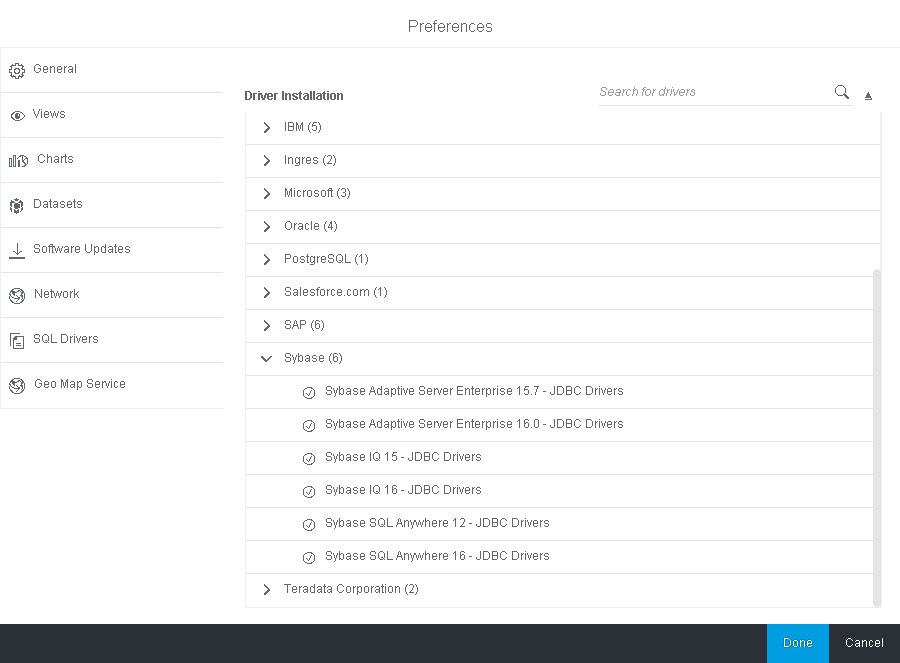Click check icon for Sybase IQ 16
Image resolution: width=900 pixels, height=663 pixels.
(309, 492)
